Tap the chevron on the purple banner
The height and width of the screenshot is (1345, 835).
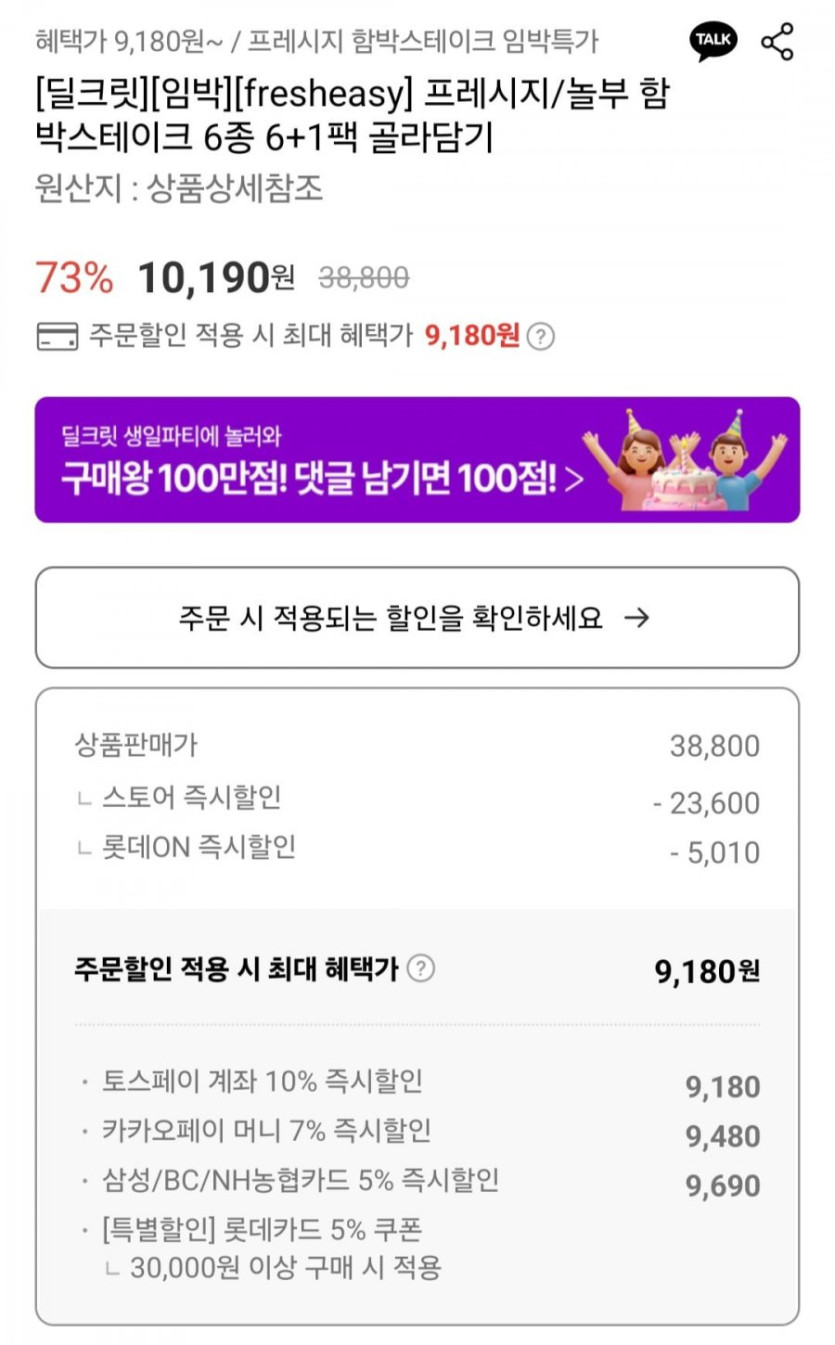pyautogui.click(x=574, y=480)
